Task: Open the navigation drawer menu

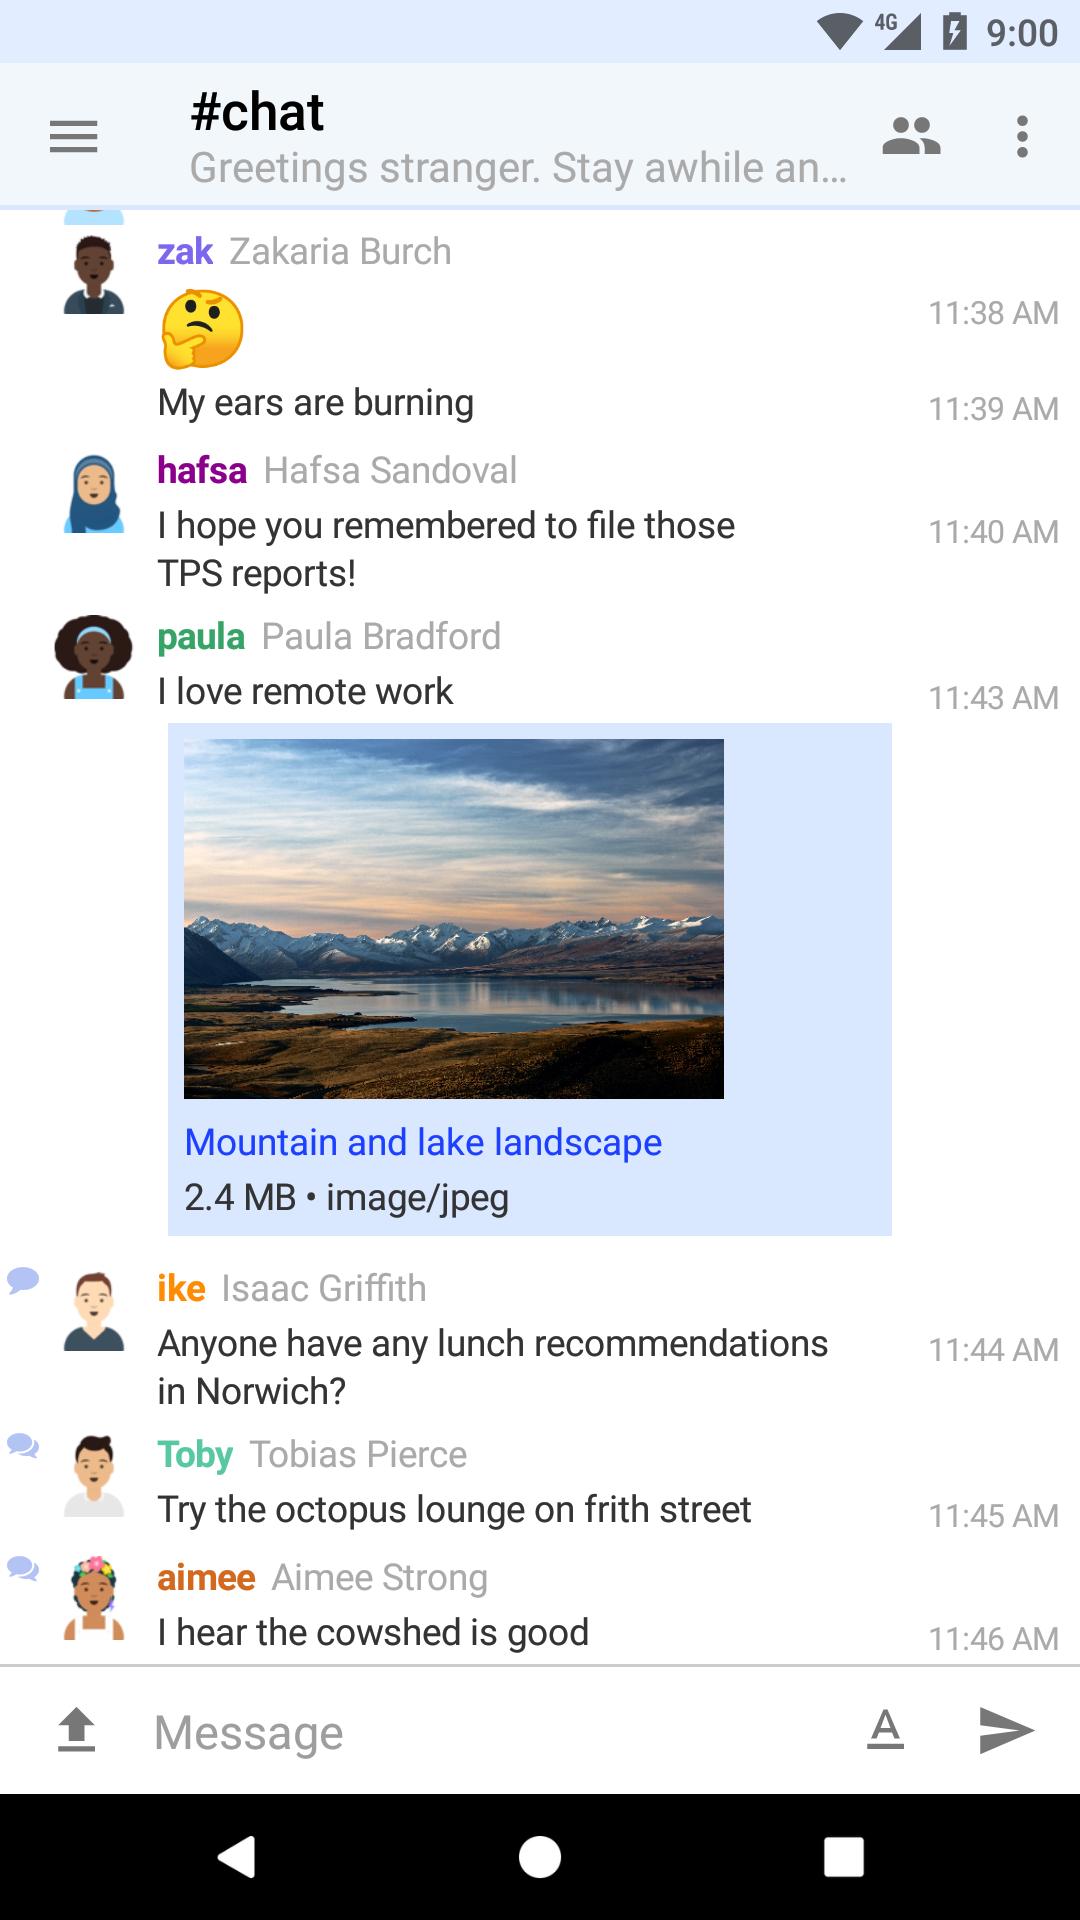Action: click(x=73, y=136)
